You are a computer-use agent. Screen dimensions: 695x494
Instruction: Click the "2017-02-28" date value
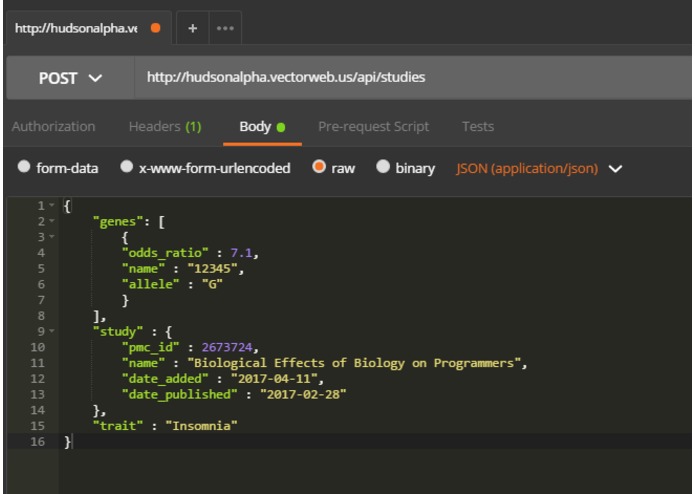pyautogui.click(x=303, y=394)
